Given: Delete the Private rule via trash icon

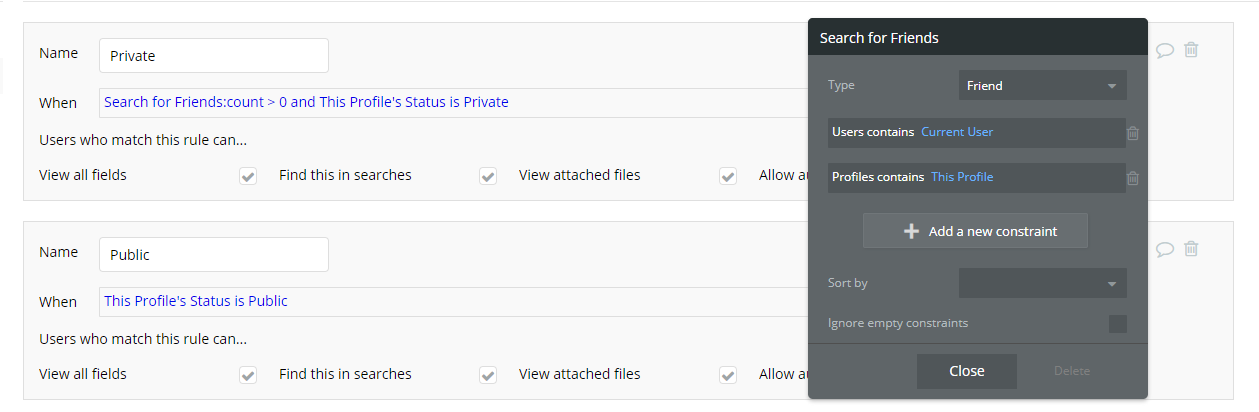Looking at the screenshot, I should tap(1191, 50).
